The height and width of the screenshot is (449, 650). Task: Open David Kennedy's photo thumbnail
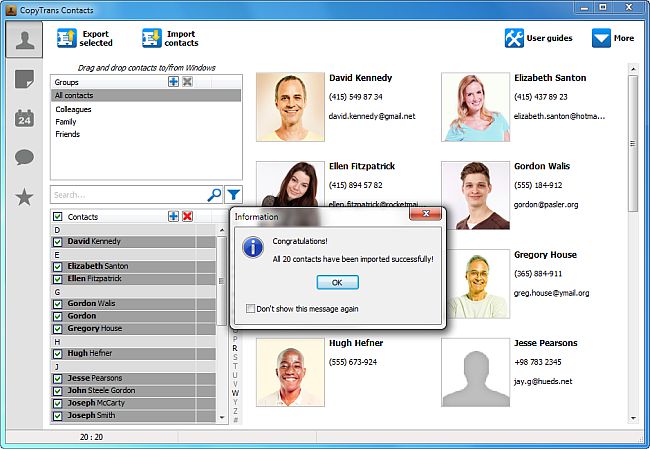[290, 107]
